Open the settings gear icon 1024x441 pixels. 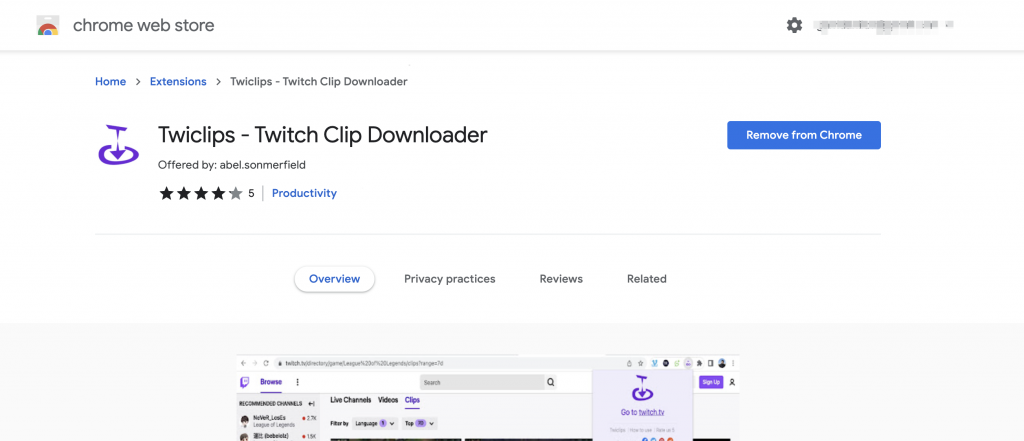pos(794,25)
